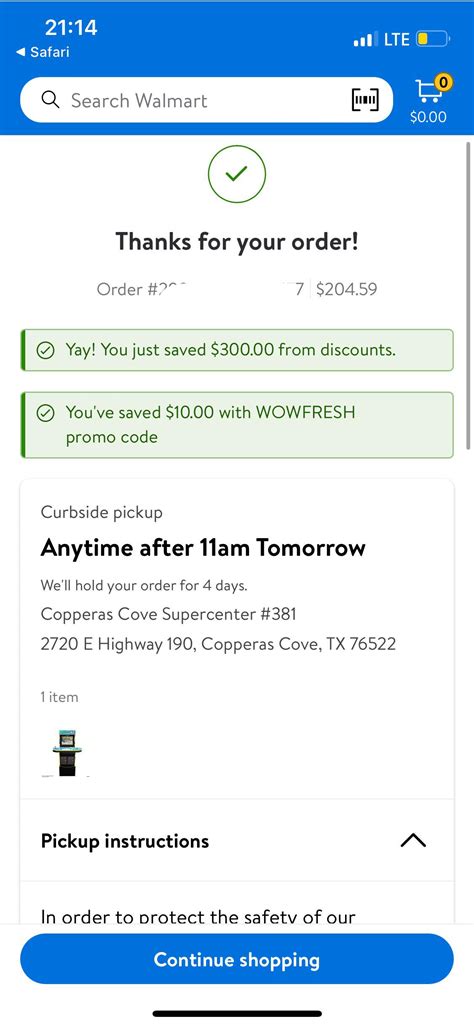
Task: Tap the battery status icon
Action: pos(433,39)
